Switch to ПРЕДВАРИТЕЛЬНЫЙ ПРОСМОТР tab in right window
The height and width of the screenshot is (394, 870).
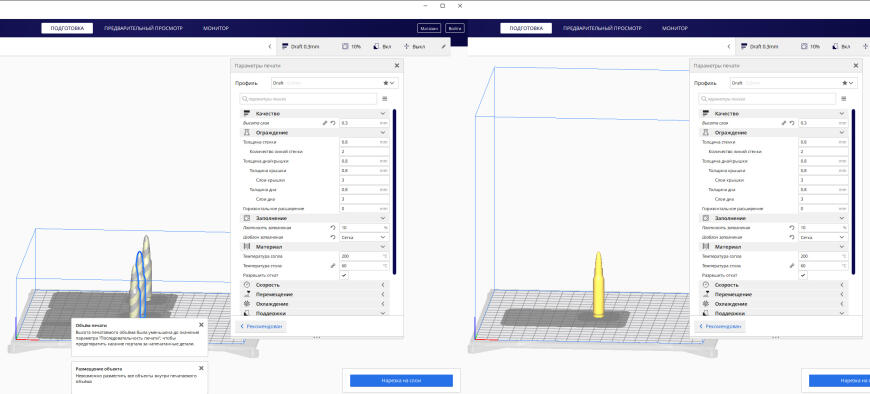[603, 28]
